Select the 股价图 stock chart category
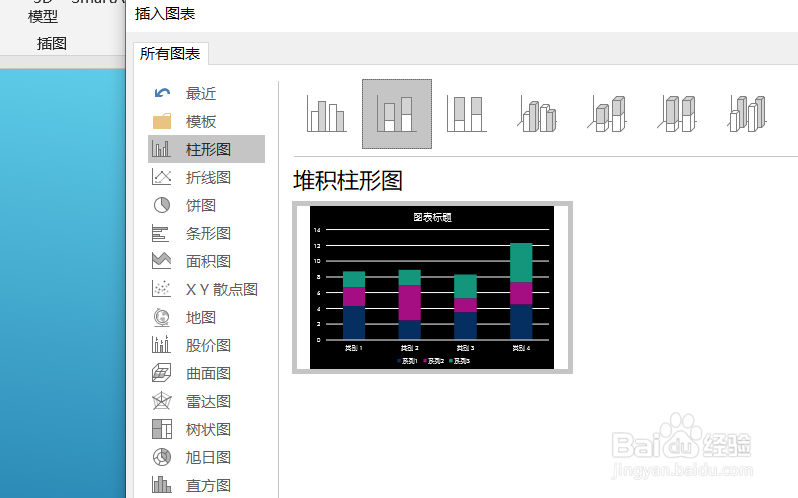This screenshot has height=498, width=798. click(207, 345)
